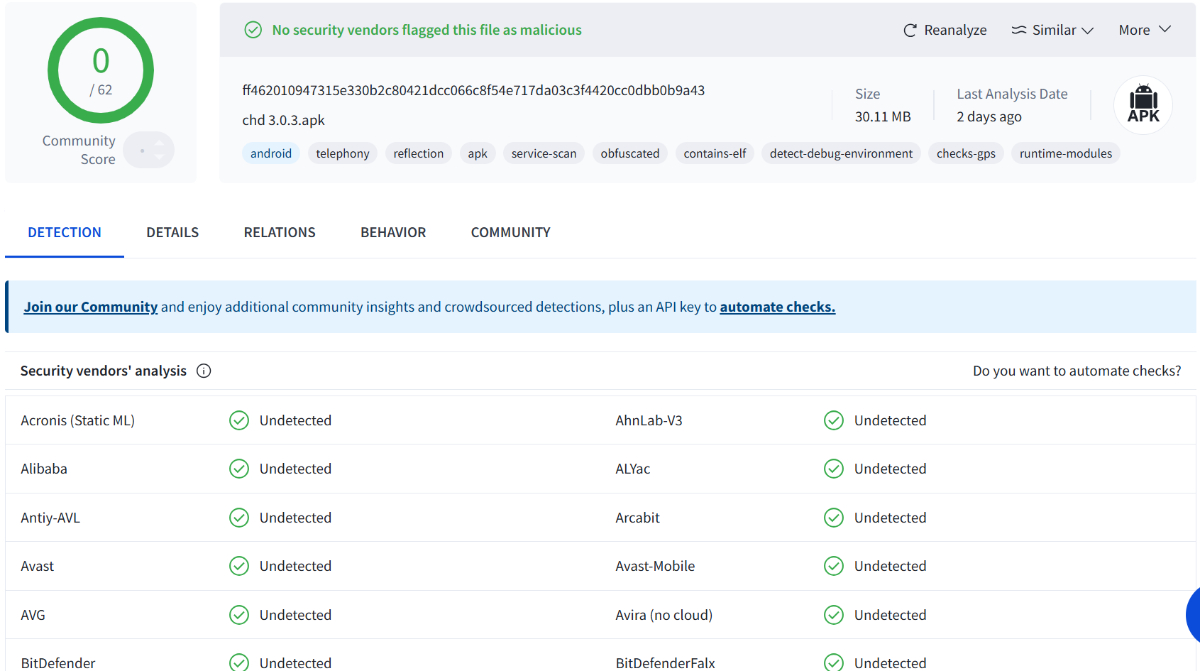The height and width of the screenshot is (671, 1200).
Task: Click the BitDefenderFalx vendor name
Action: tap(665, 663)
